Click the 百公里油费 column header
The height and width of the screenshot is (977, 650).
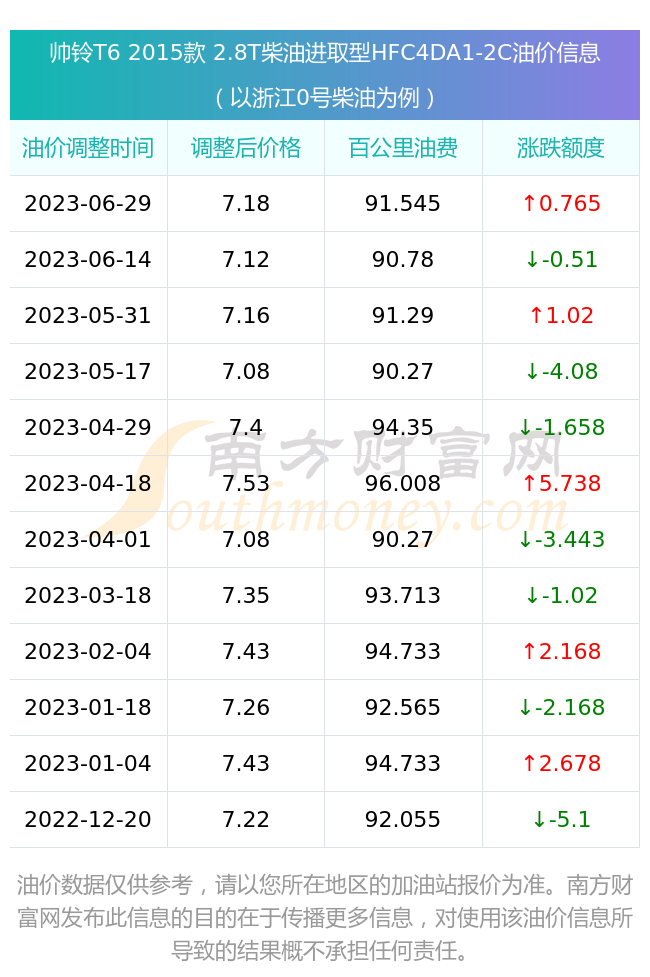403,148
